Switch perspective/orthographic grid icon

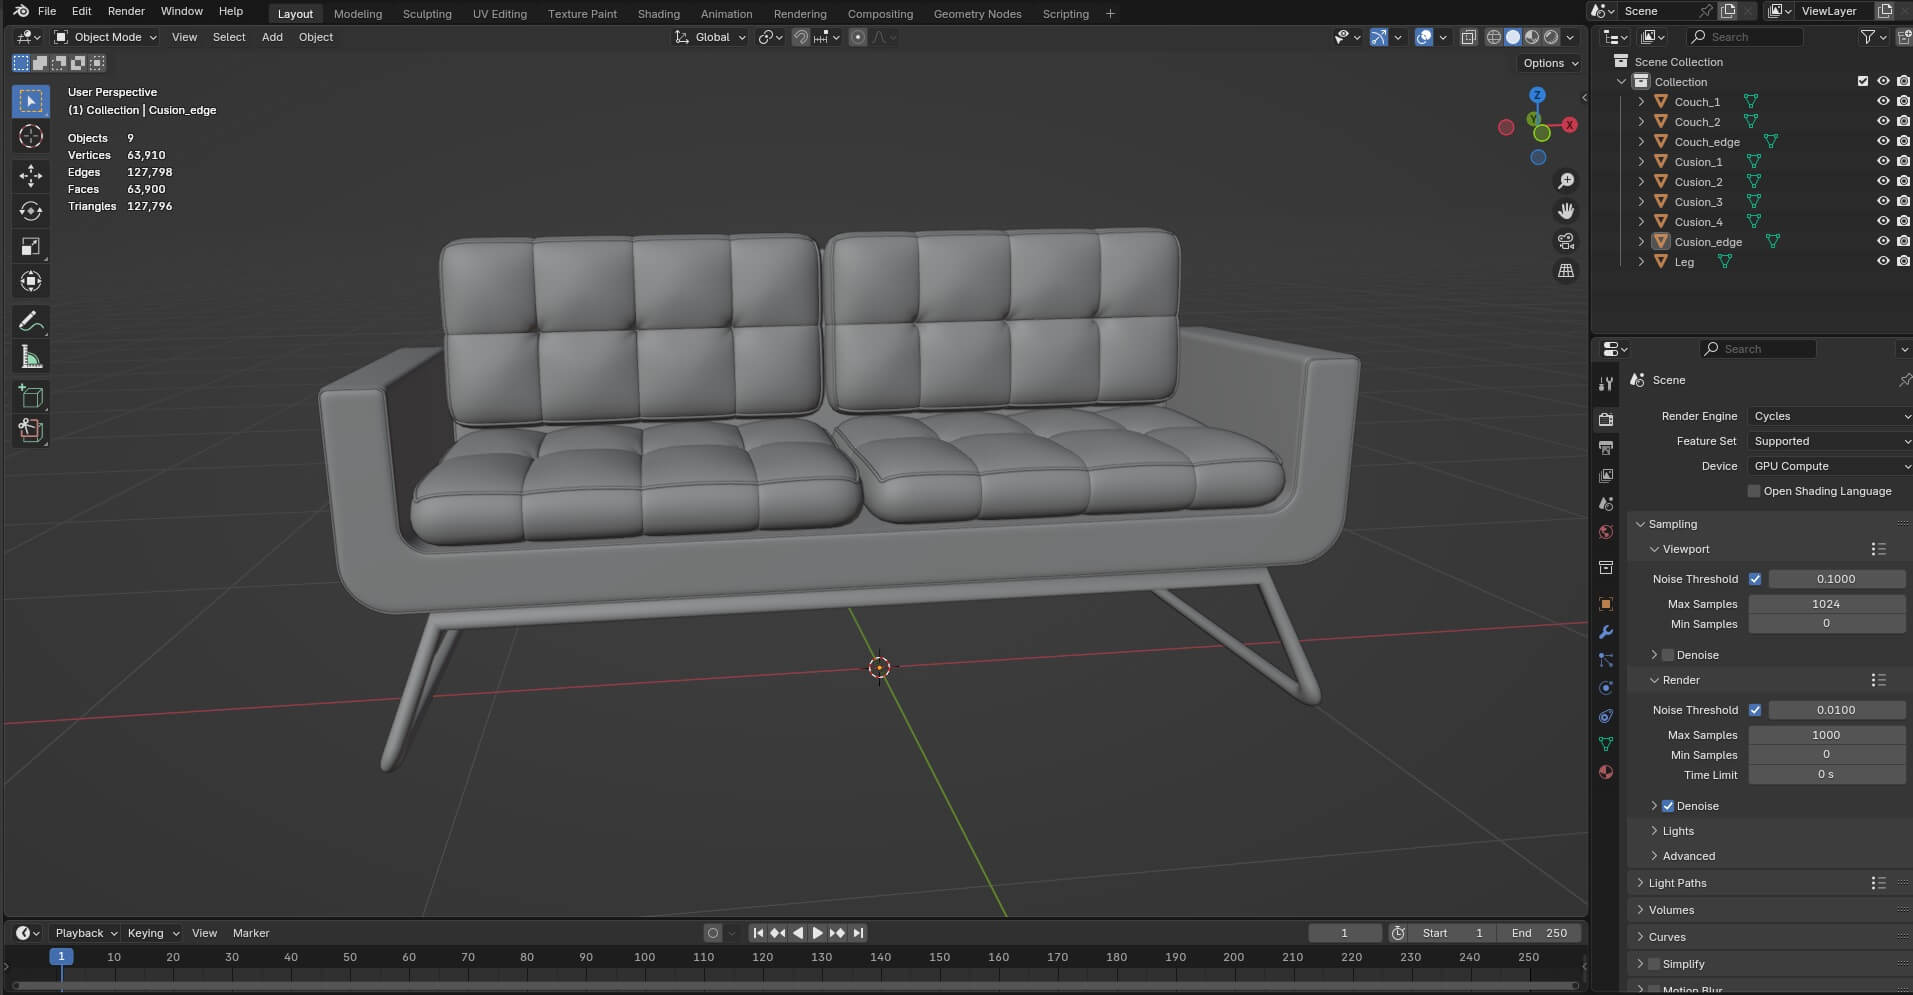[x=1566, y=271]
